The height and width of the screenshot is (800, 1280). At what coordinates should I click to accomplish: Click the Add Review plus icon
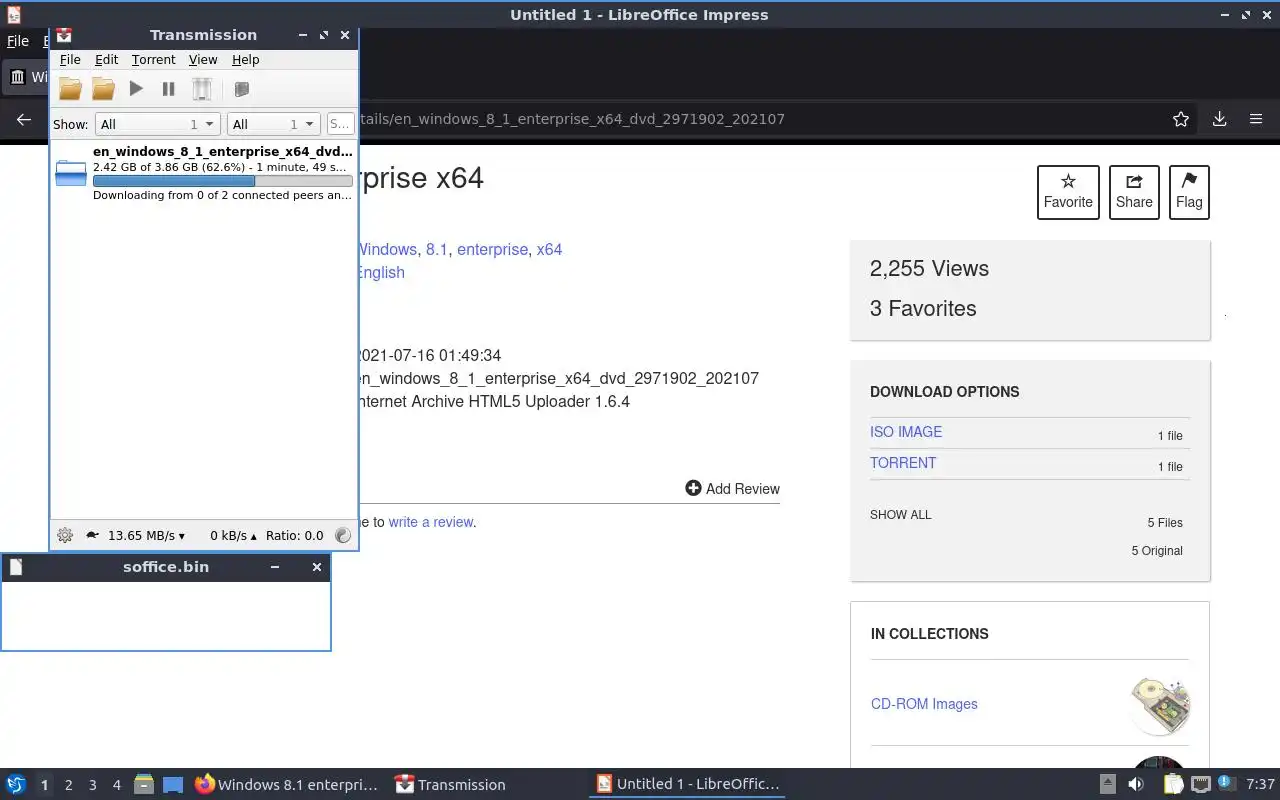693,488
